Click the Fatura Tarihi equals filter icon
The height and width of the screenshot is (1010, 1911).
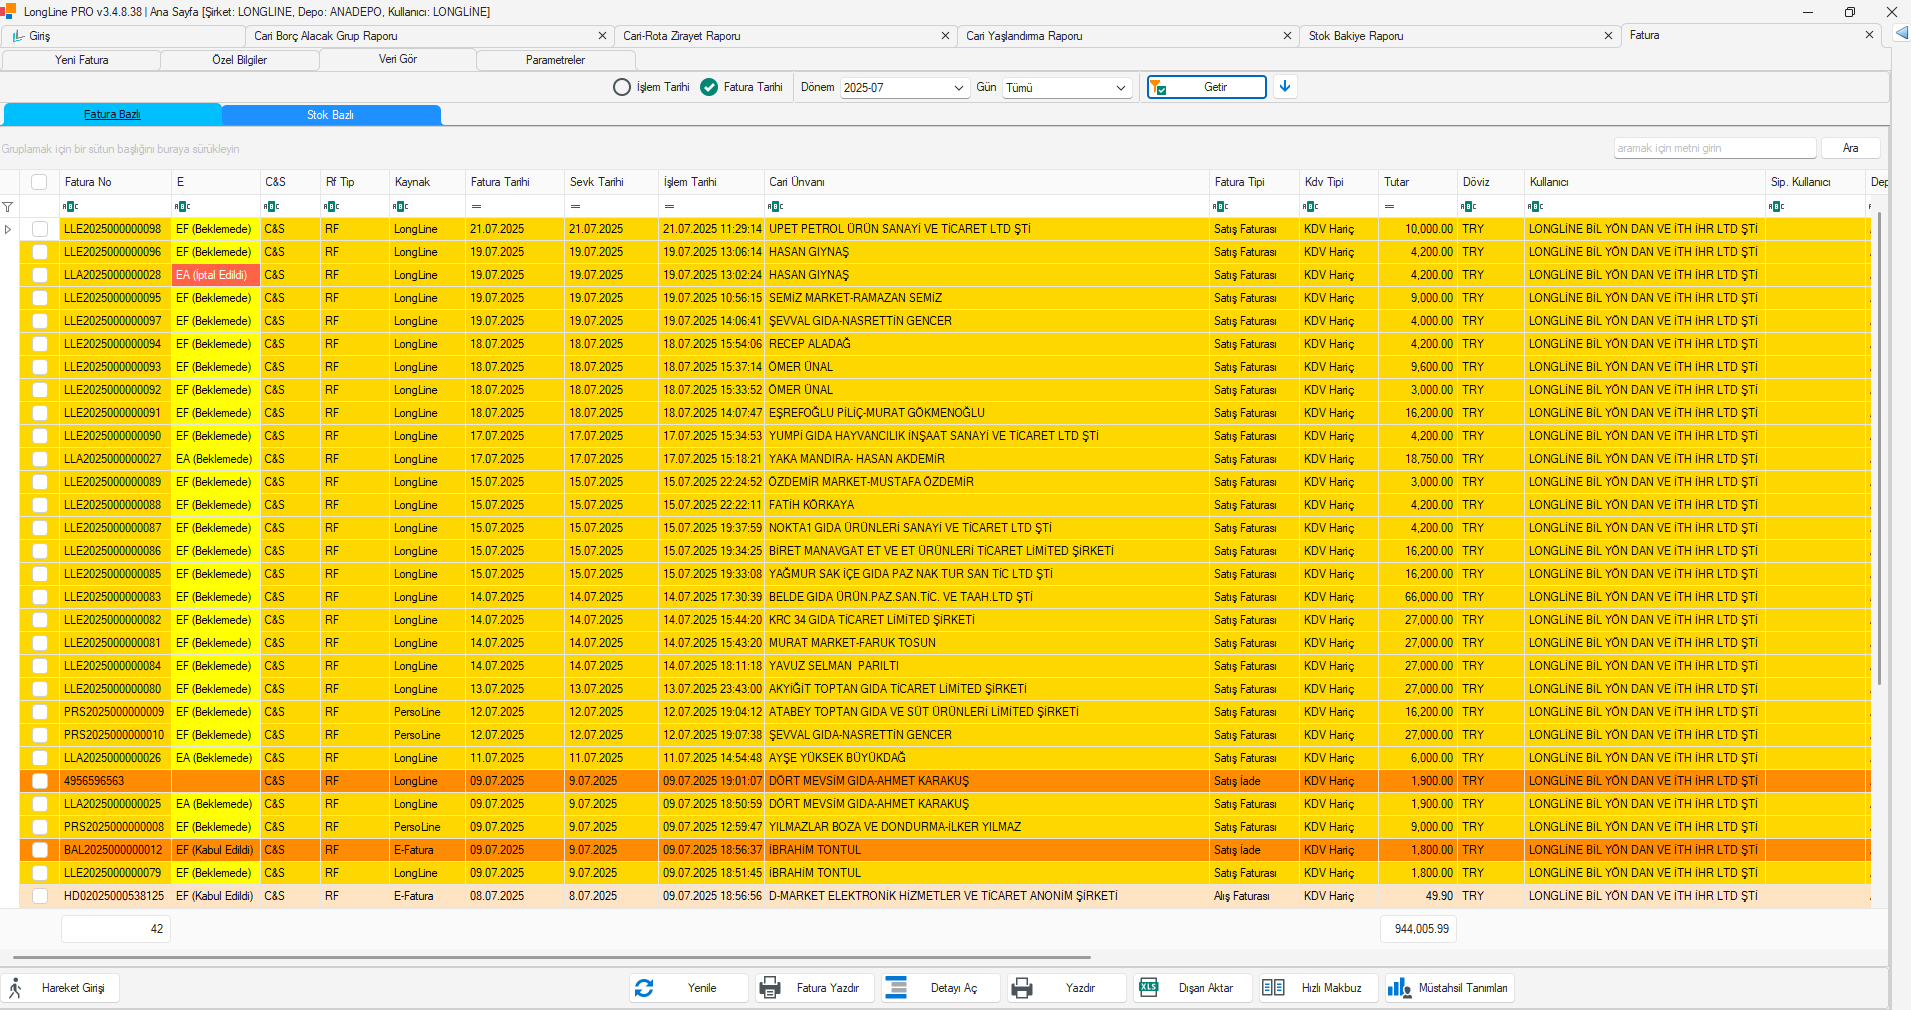476,206
